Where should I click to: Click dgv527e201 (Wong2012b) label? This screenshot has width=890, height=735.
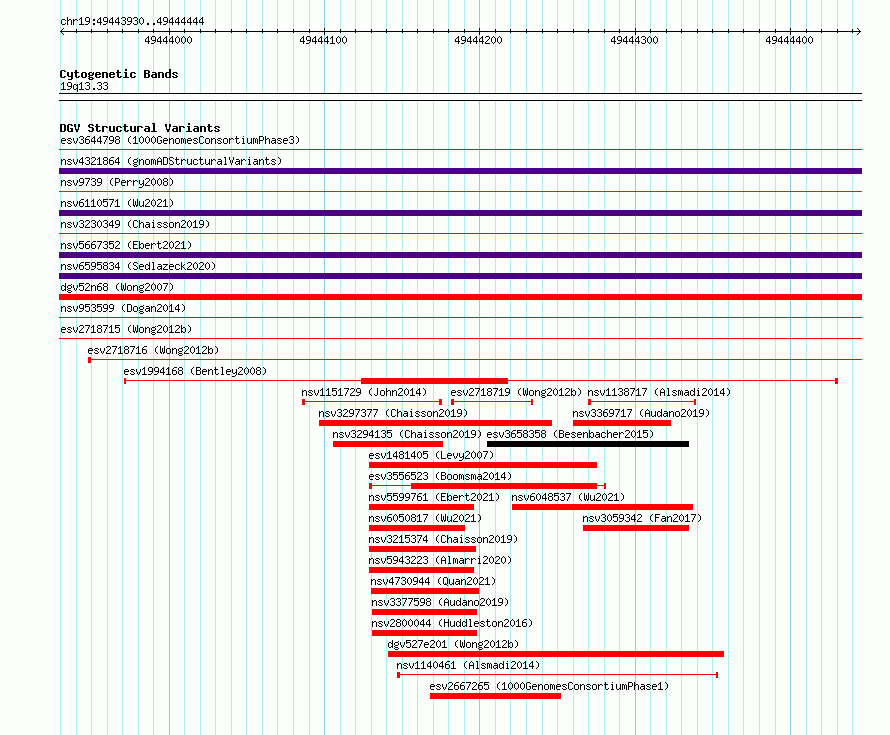point(453,644)
